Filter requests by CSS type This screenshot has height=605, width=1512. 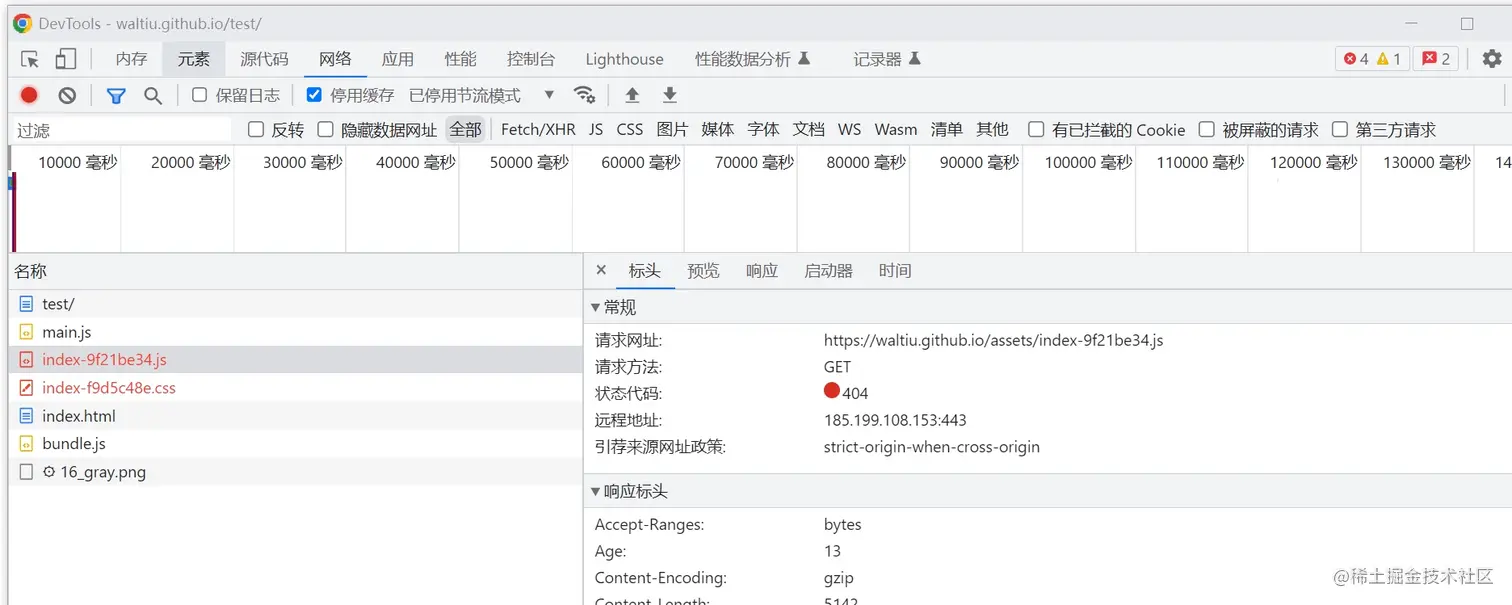click(630, 129)
